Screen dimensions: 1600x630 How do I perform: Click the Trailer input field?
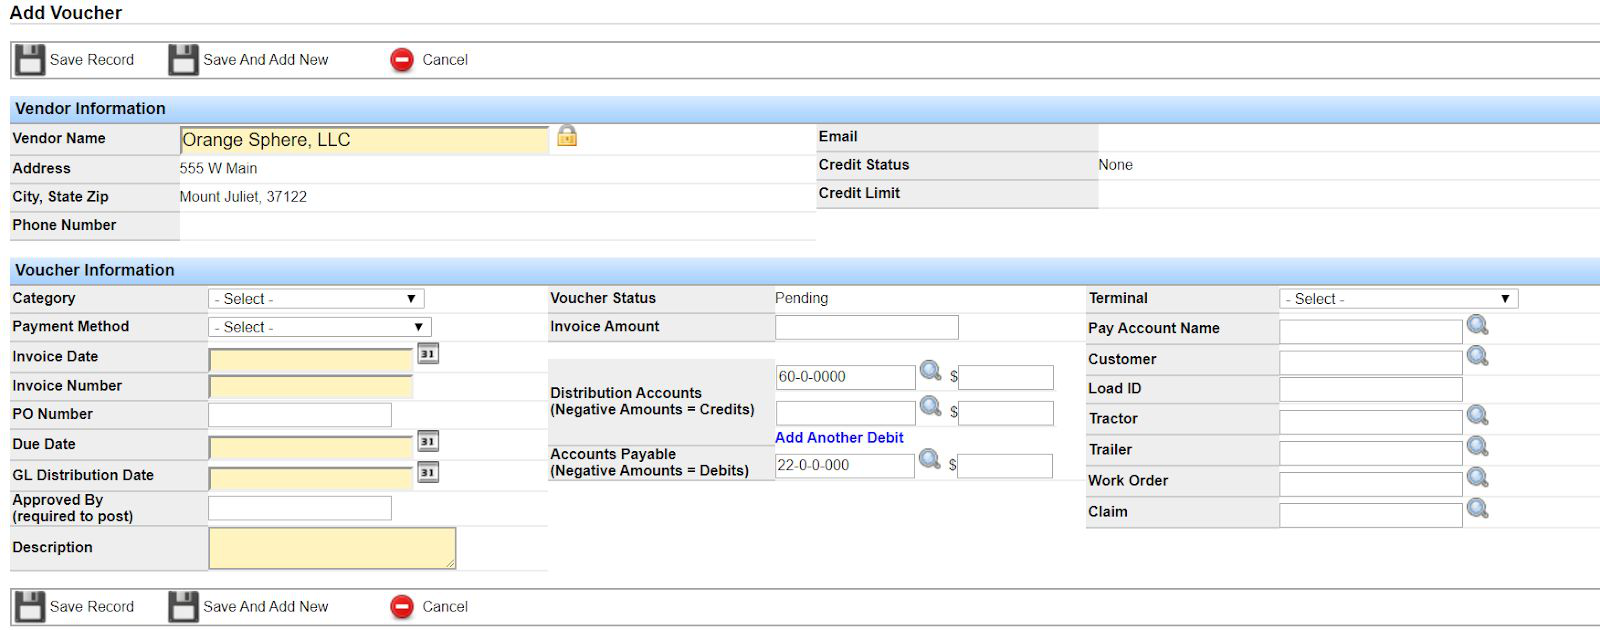[1371, 452]
